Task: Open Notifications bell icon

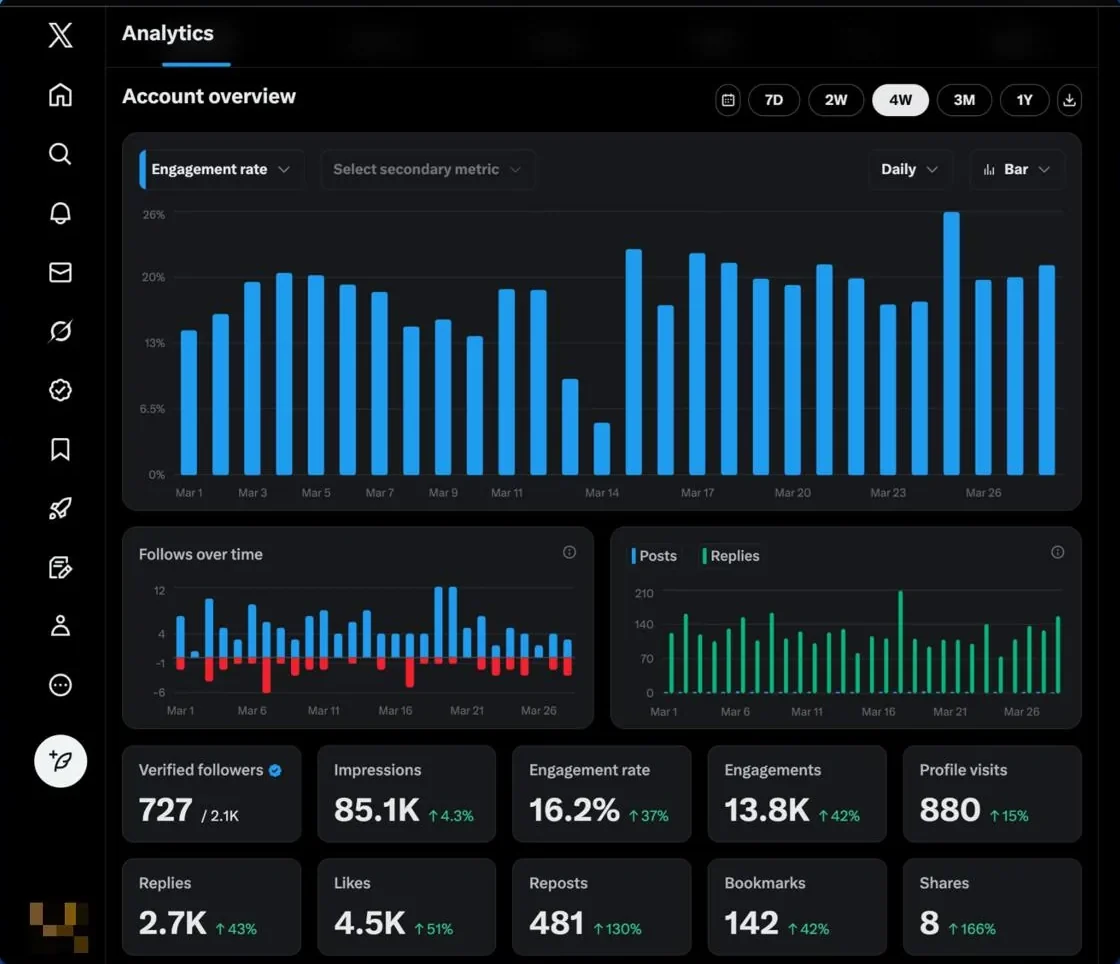Action: point(61,213)
